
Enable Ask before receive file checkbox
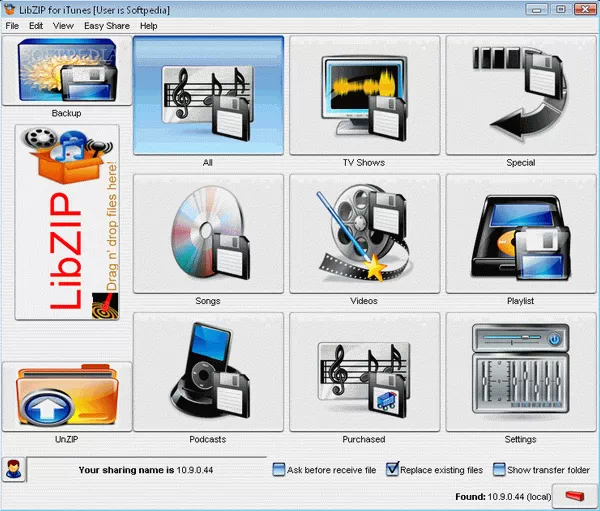(x=279, y=470)
